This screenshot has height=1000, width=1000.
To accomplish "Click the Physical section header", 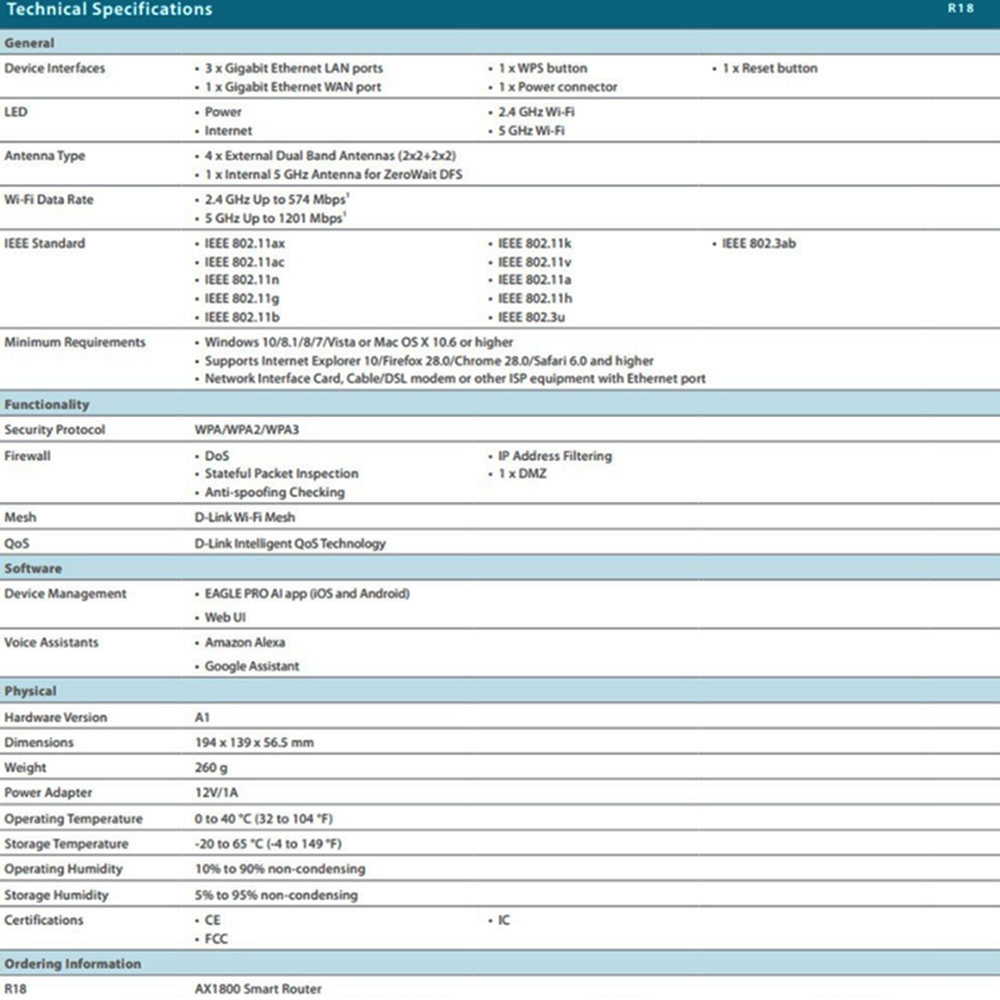I will [x=30, y=691].
